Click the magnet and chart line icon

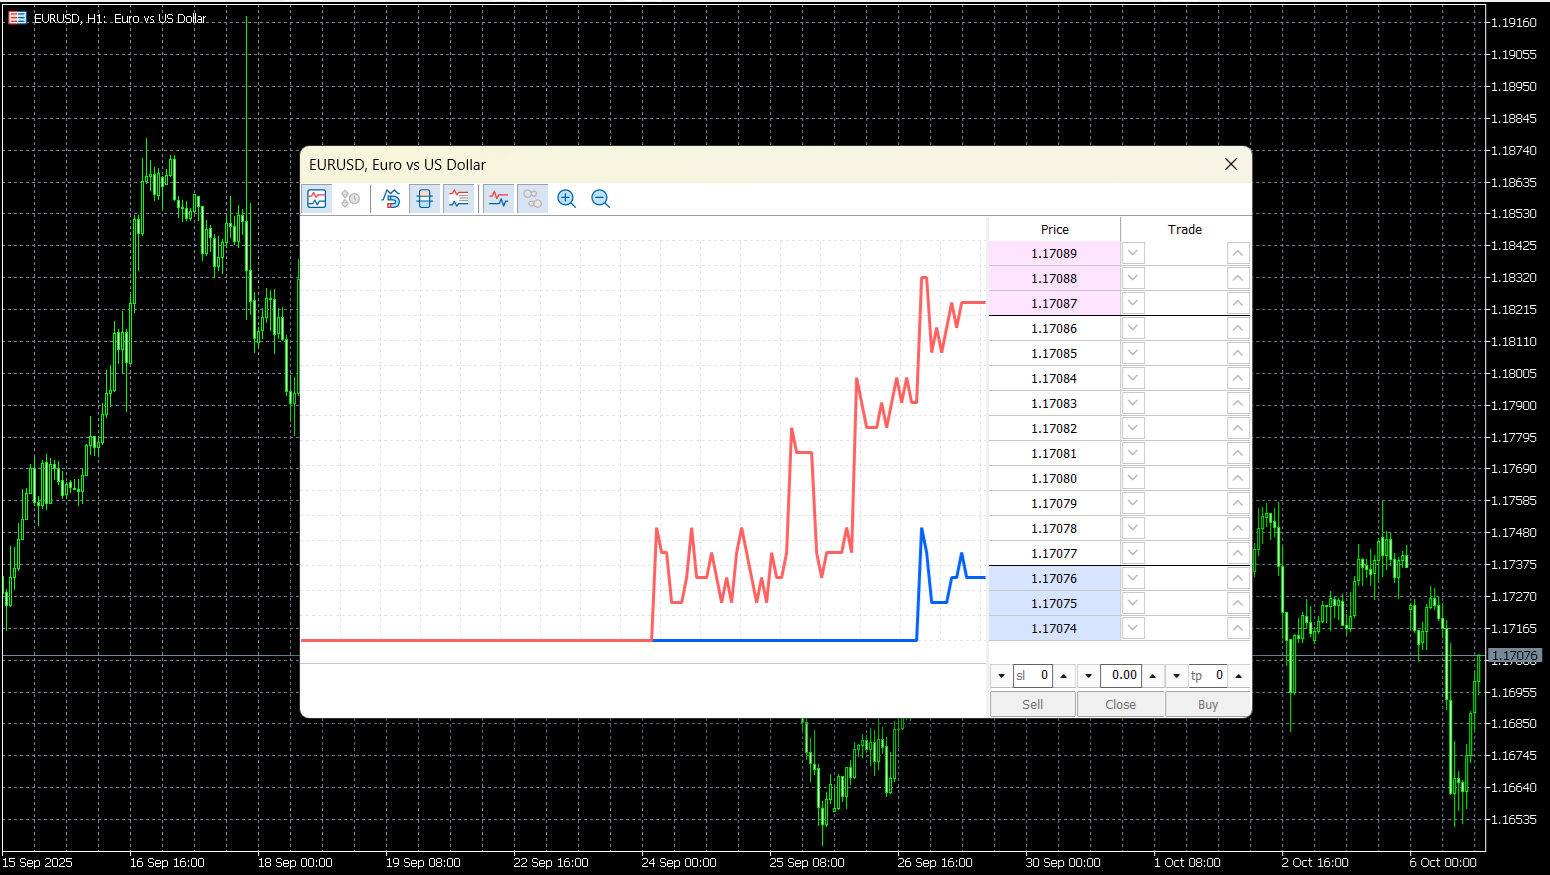391,199
